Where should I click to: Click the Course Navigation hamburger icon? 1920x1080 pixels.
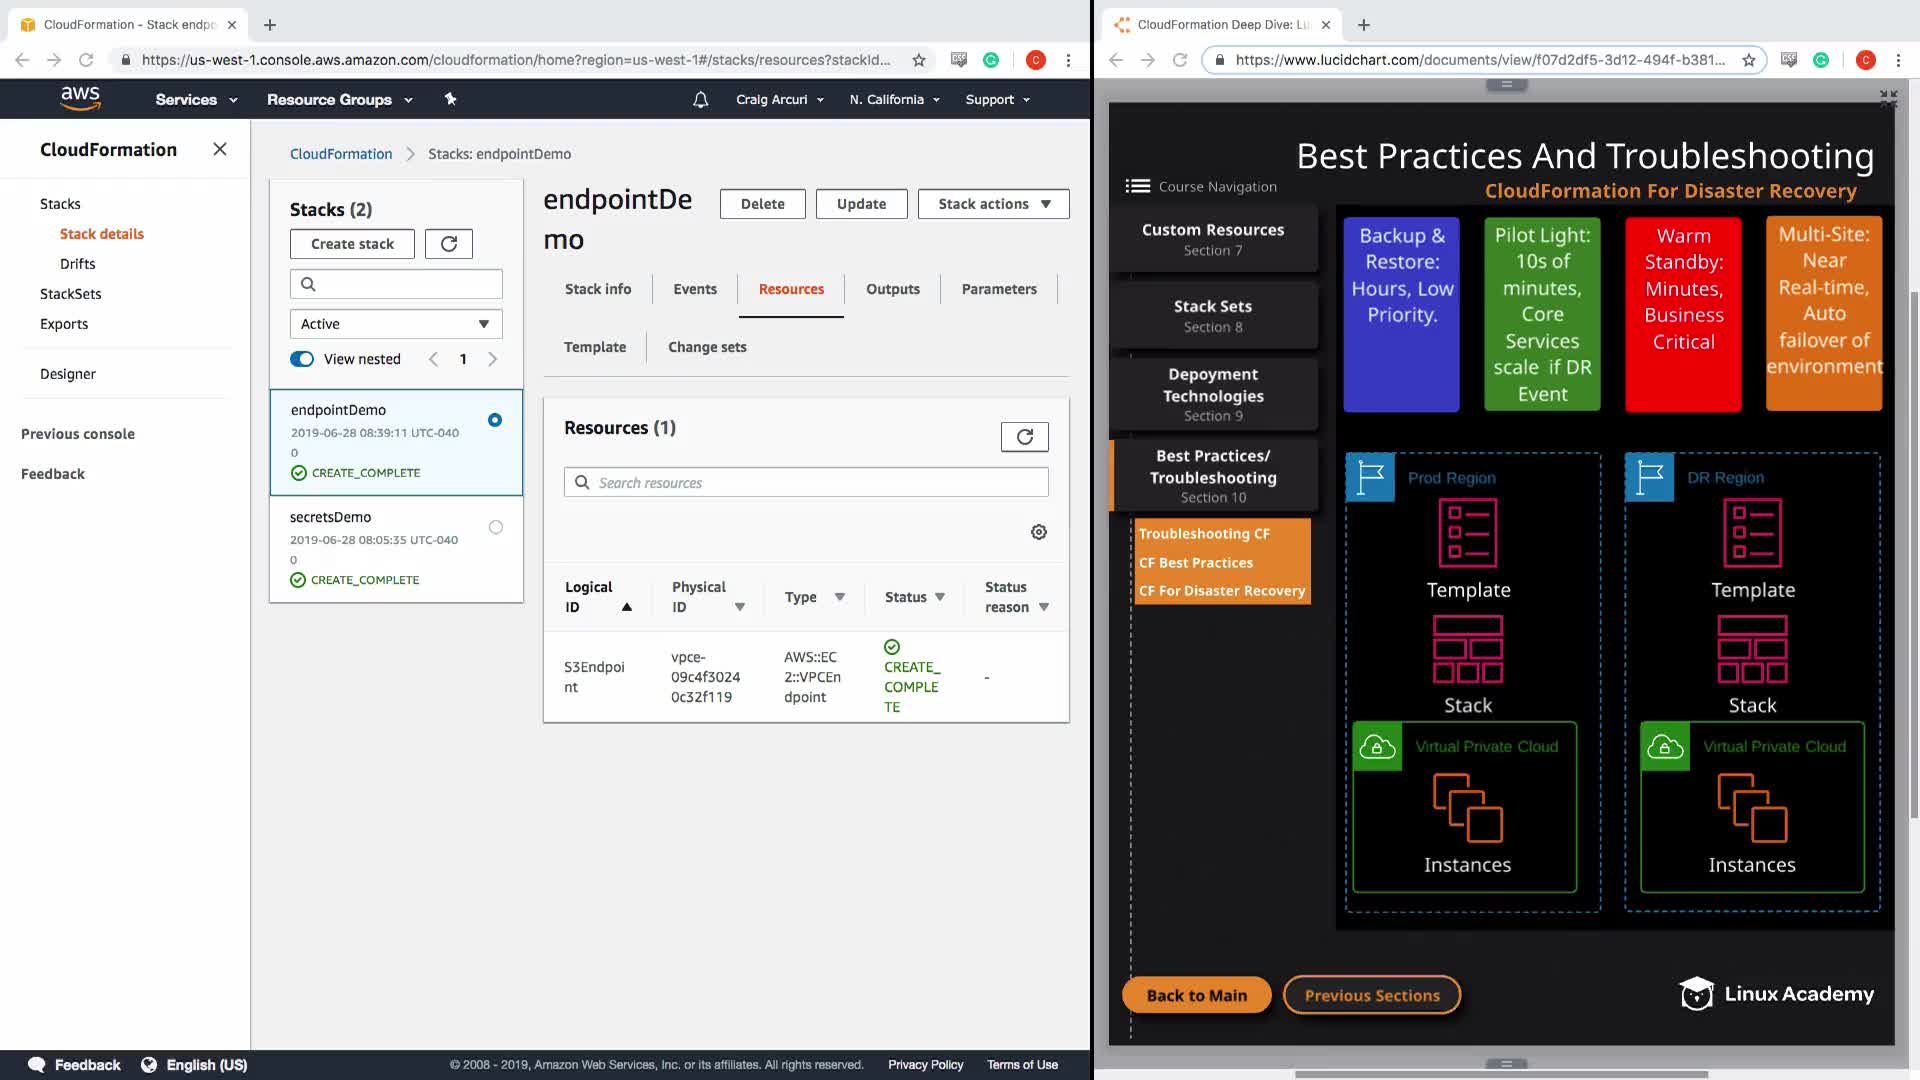[x=1137, y=186]
